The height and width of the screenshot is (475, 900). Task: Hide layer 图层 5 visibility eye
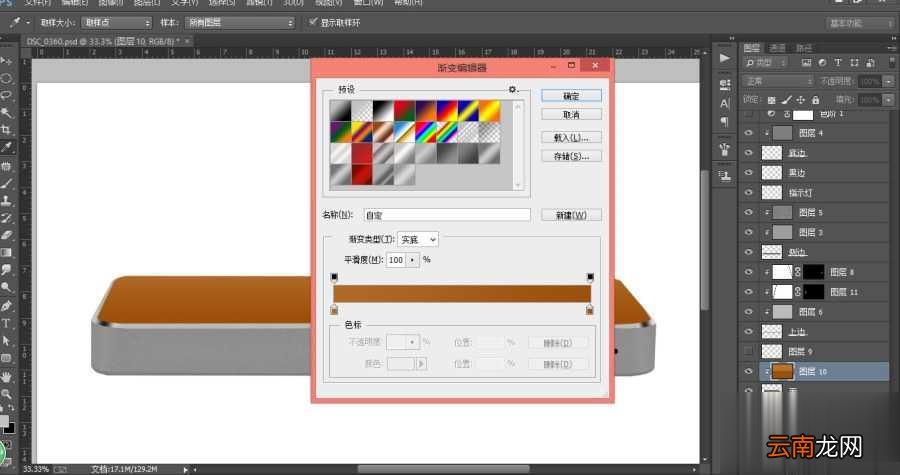(x=748, y=212)
